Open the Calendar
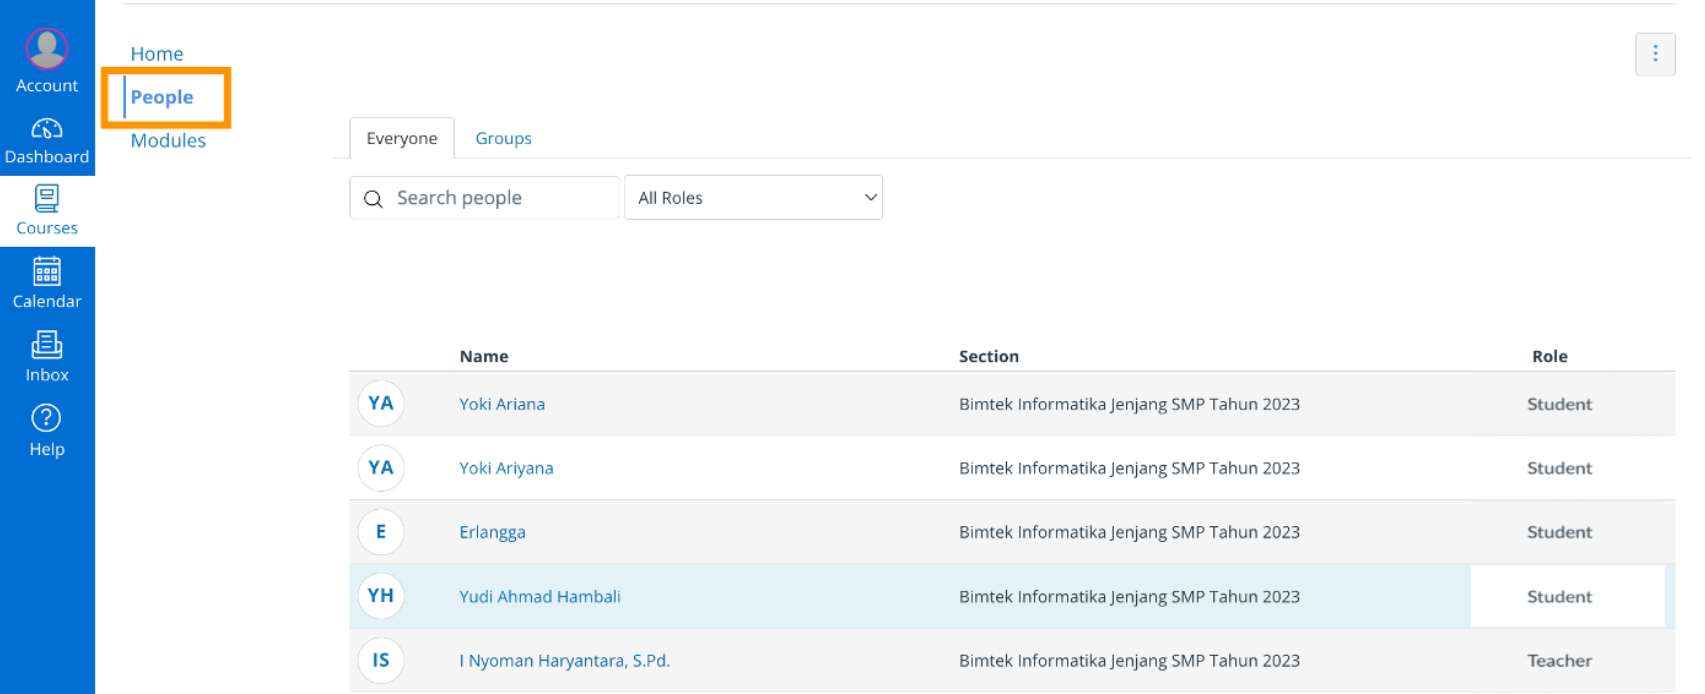Screen dimensions: 1705x694 (x=47, y=284)
